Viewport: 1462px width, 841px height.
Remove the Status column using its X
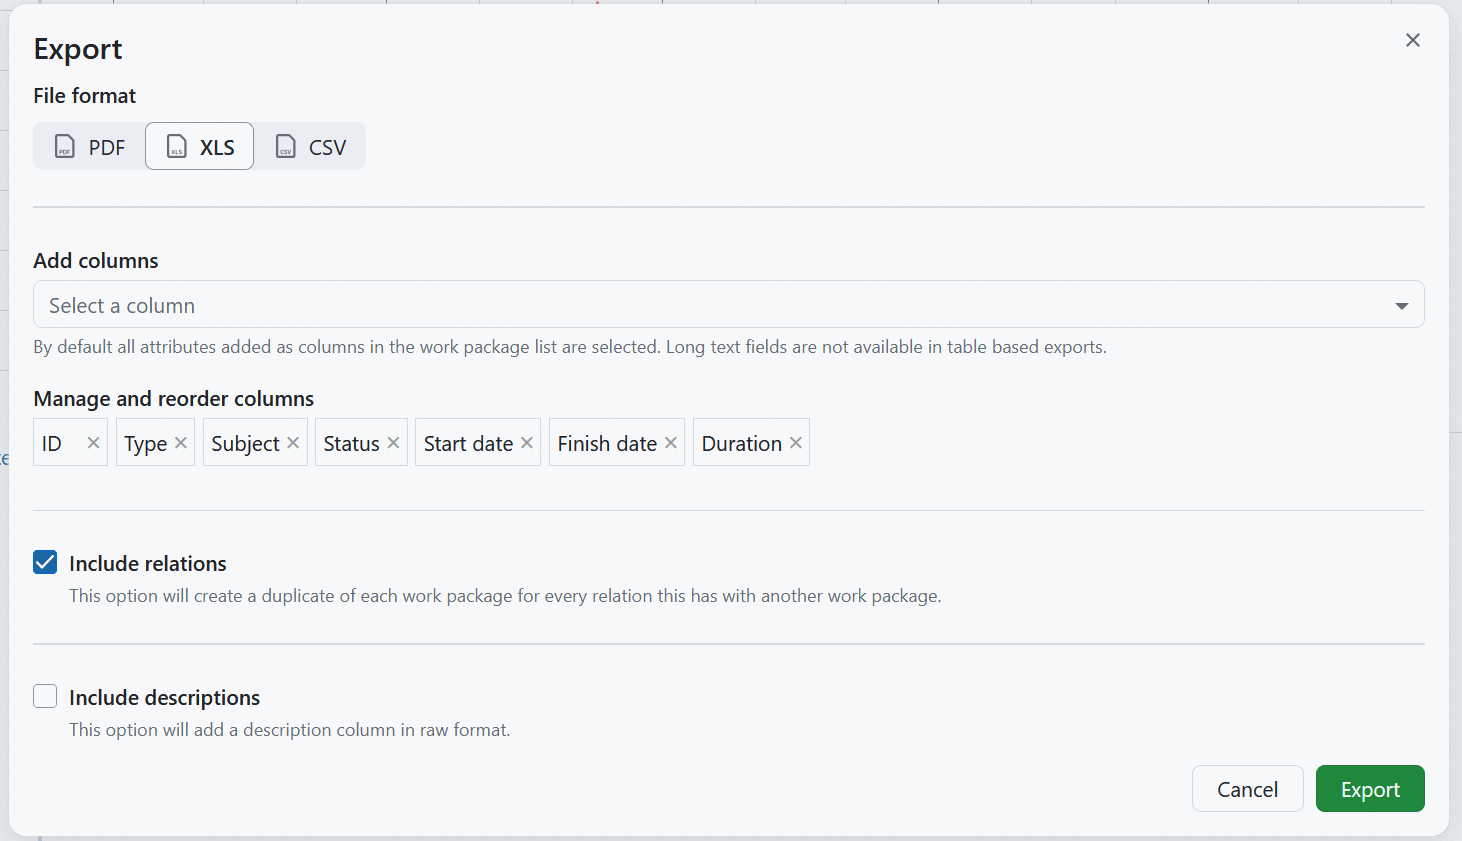pos(393,443)
